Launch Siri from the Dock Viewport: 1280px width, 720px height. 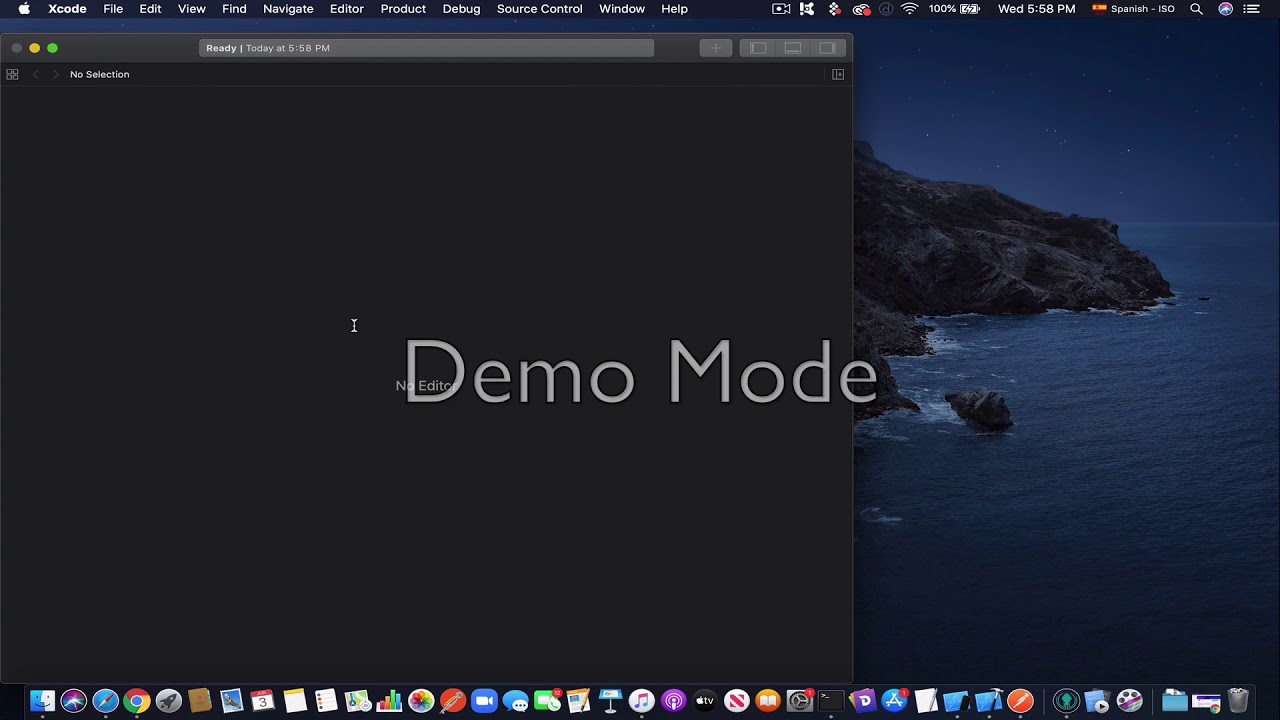coord(73,701)
